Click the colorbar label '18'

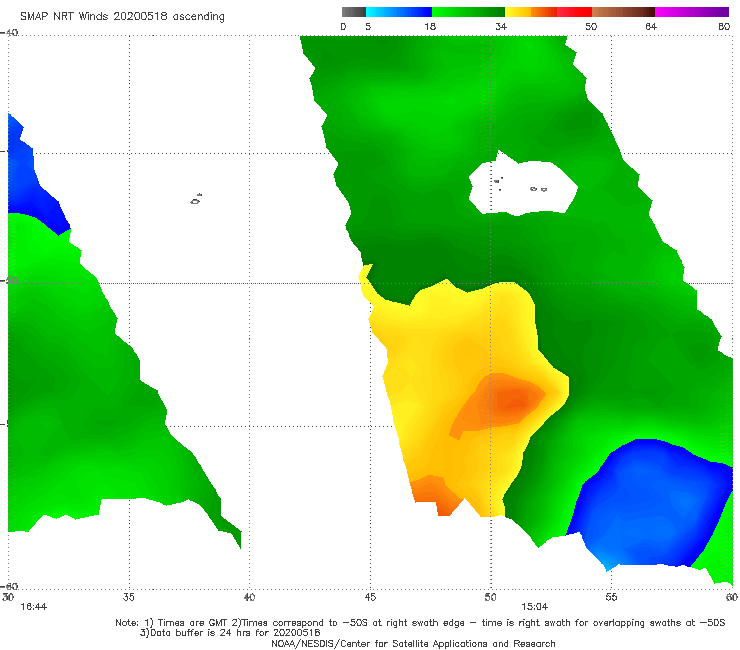click(x=430, y=26)
